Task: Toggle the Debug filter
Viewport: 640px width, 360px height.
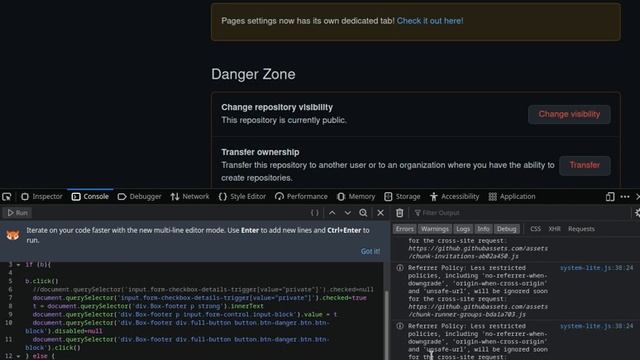Action: 507,229
